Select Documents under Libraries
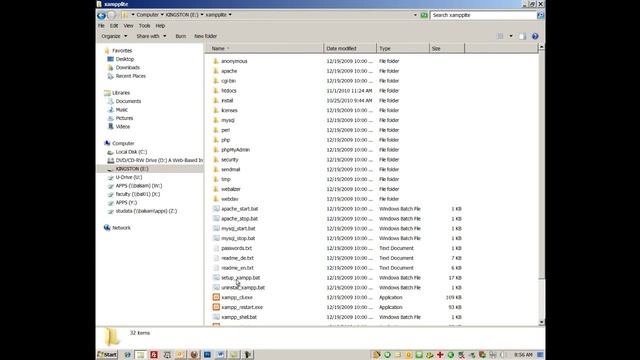 (128, 101)
